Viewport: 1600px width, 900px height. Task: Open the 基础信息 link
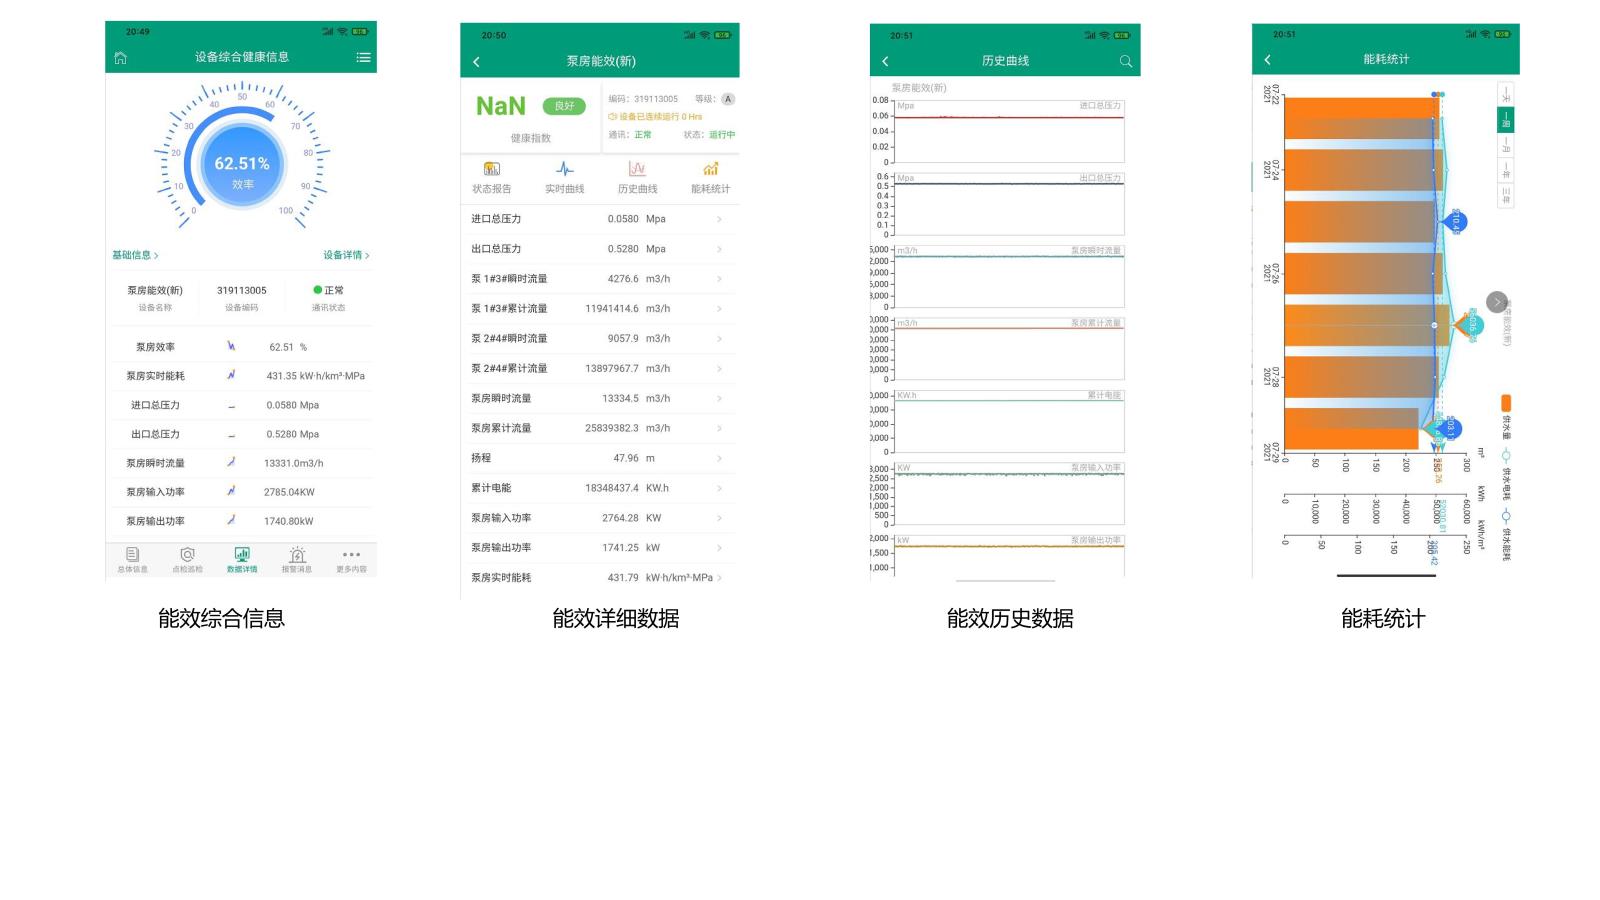tap(131, 255)
